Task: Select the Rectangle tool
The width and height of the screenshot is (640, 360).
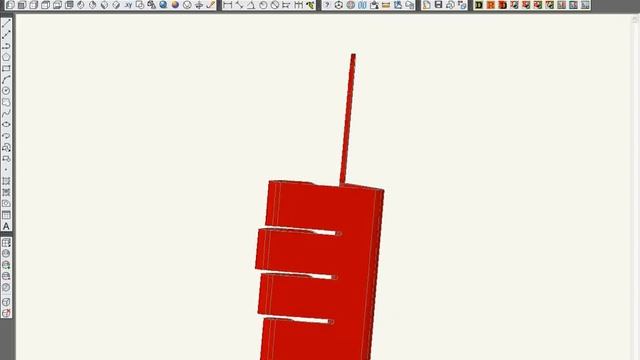Action: click(6, 69)
